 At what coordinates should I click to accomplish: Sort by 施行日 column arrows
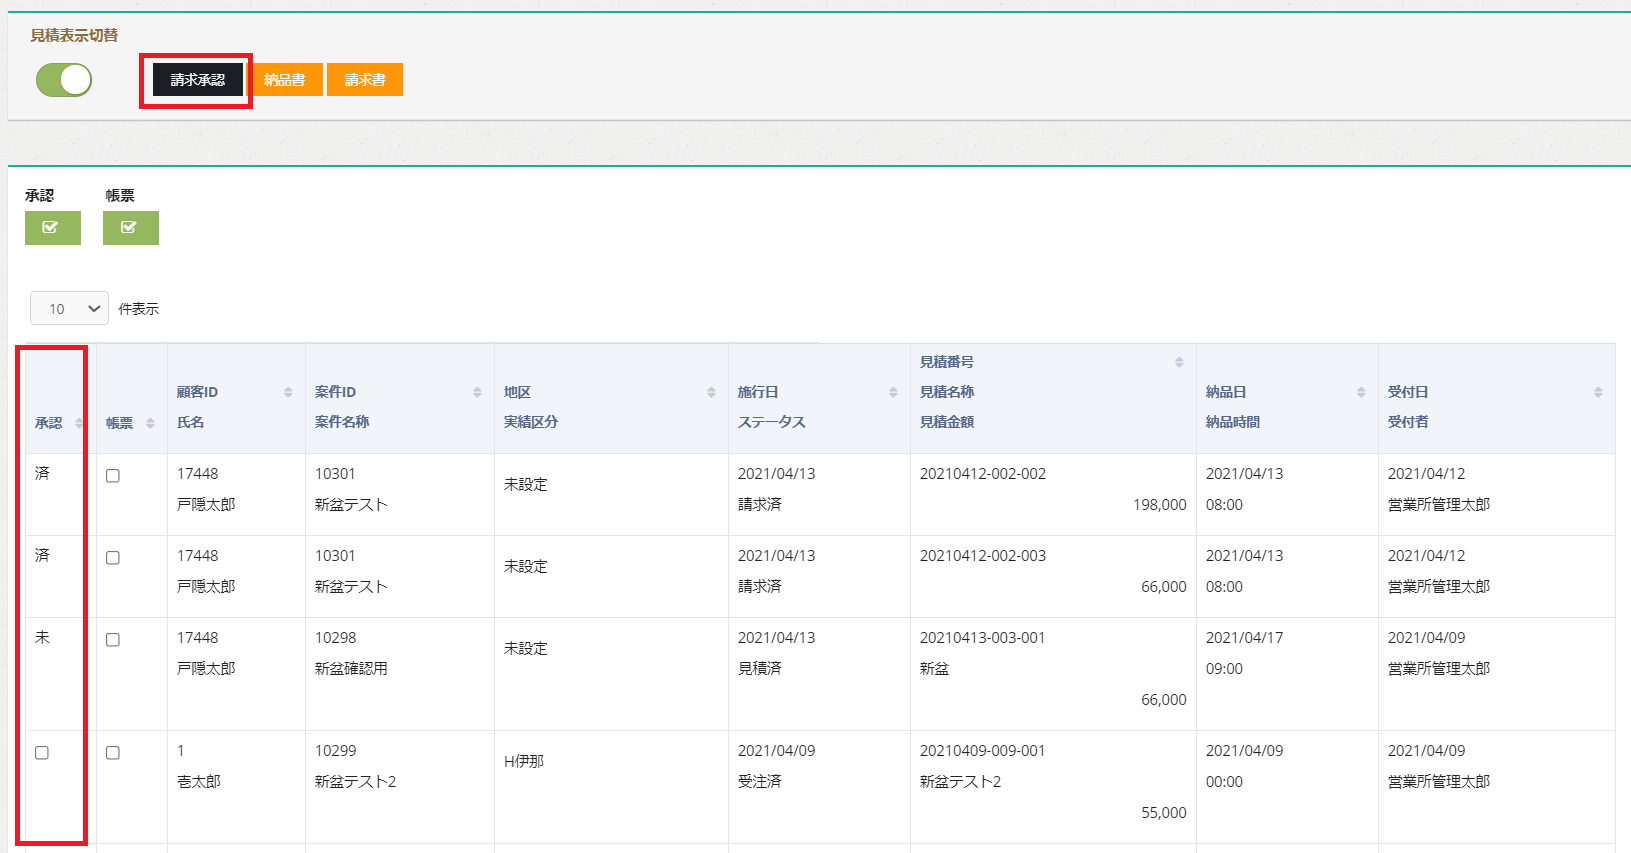click(893, 392)
